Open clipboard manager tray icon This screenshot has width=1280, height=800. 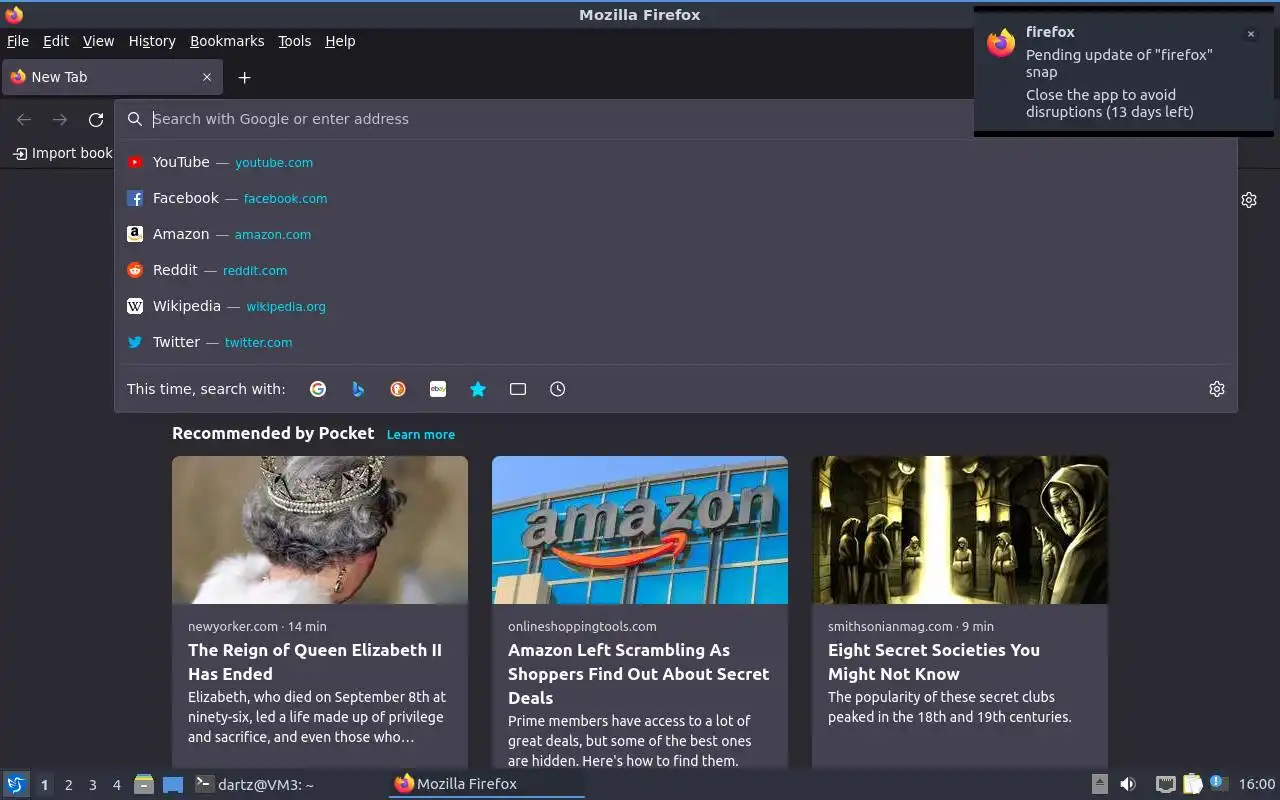click(x=1192, y=784)
